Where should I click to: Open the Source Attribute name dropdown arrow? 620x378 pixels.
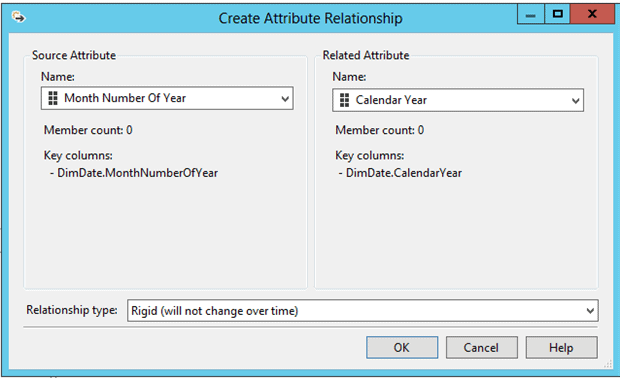(285, 99)
